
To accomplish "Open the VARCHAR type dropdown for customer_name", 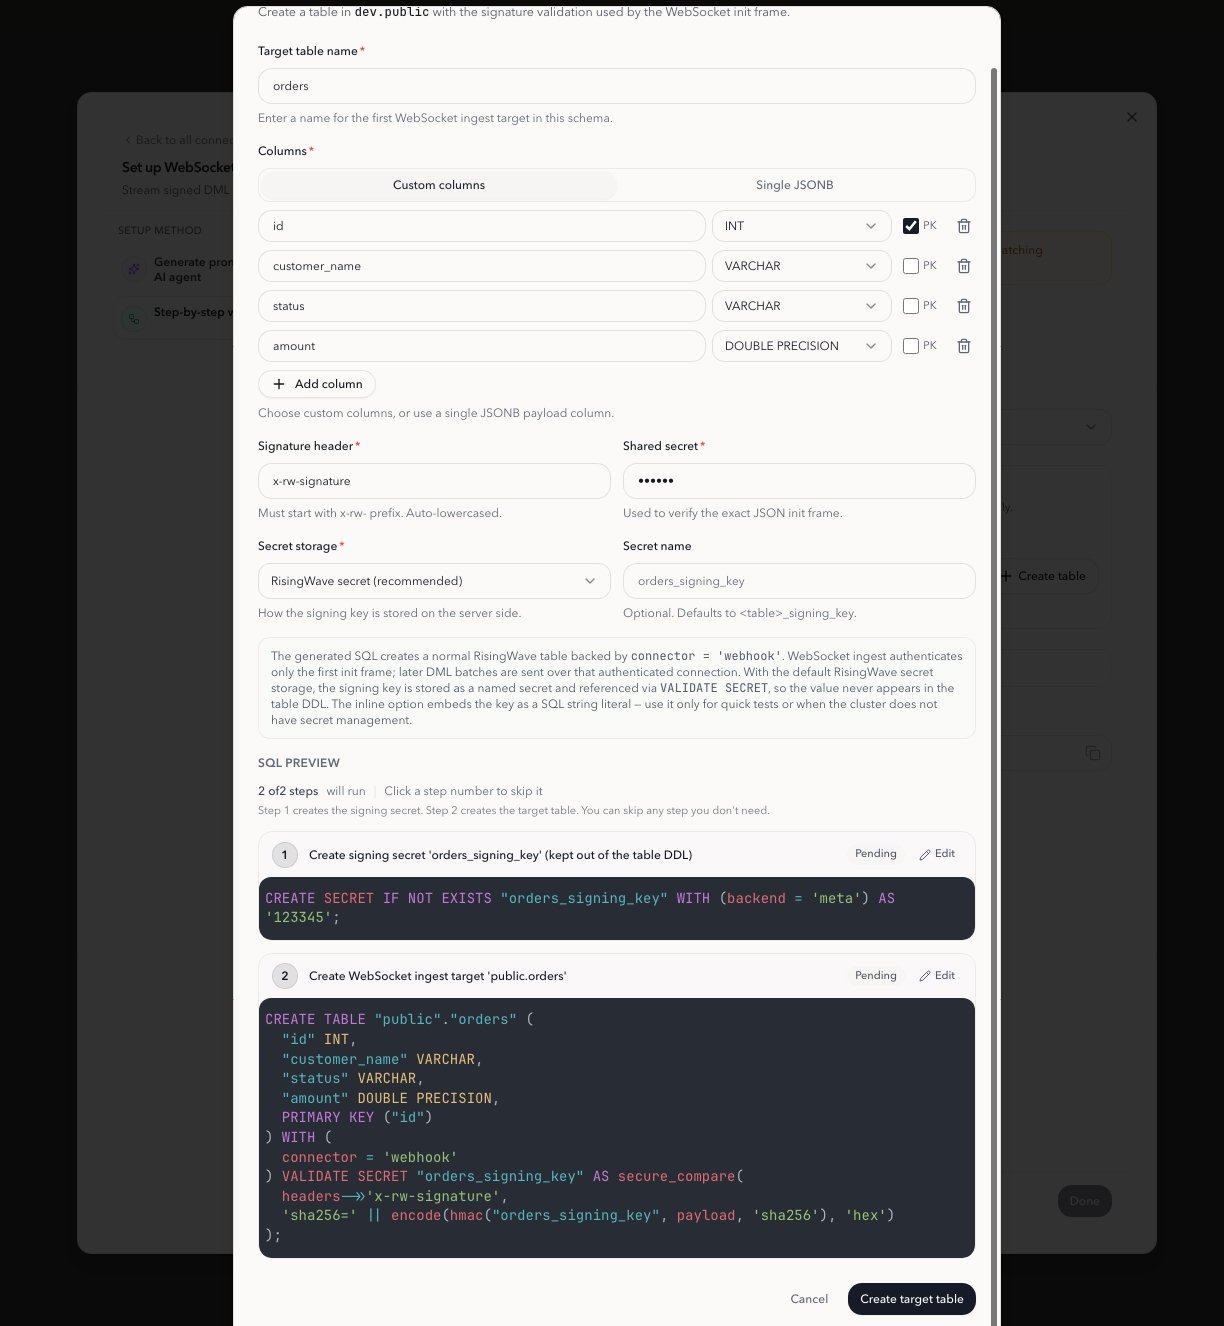I will (801, 266).
